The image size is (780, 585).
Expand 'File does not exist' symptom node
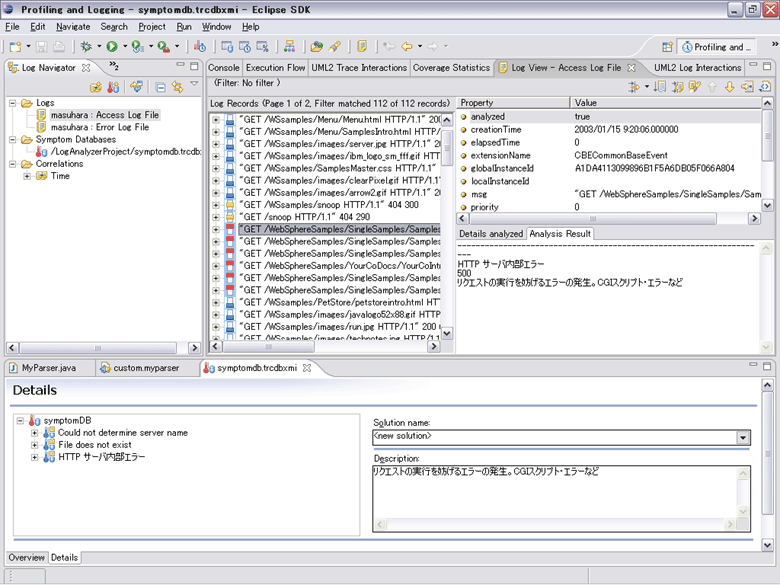click(34, 445)
